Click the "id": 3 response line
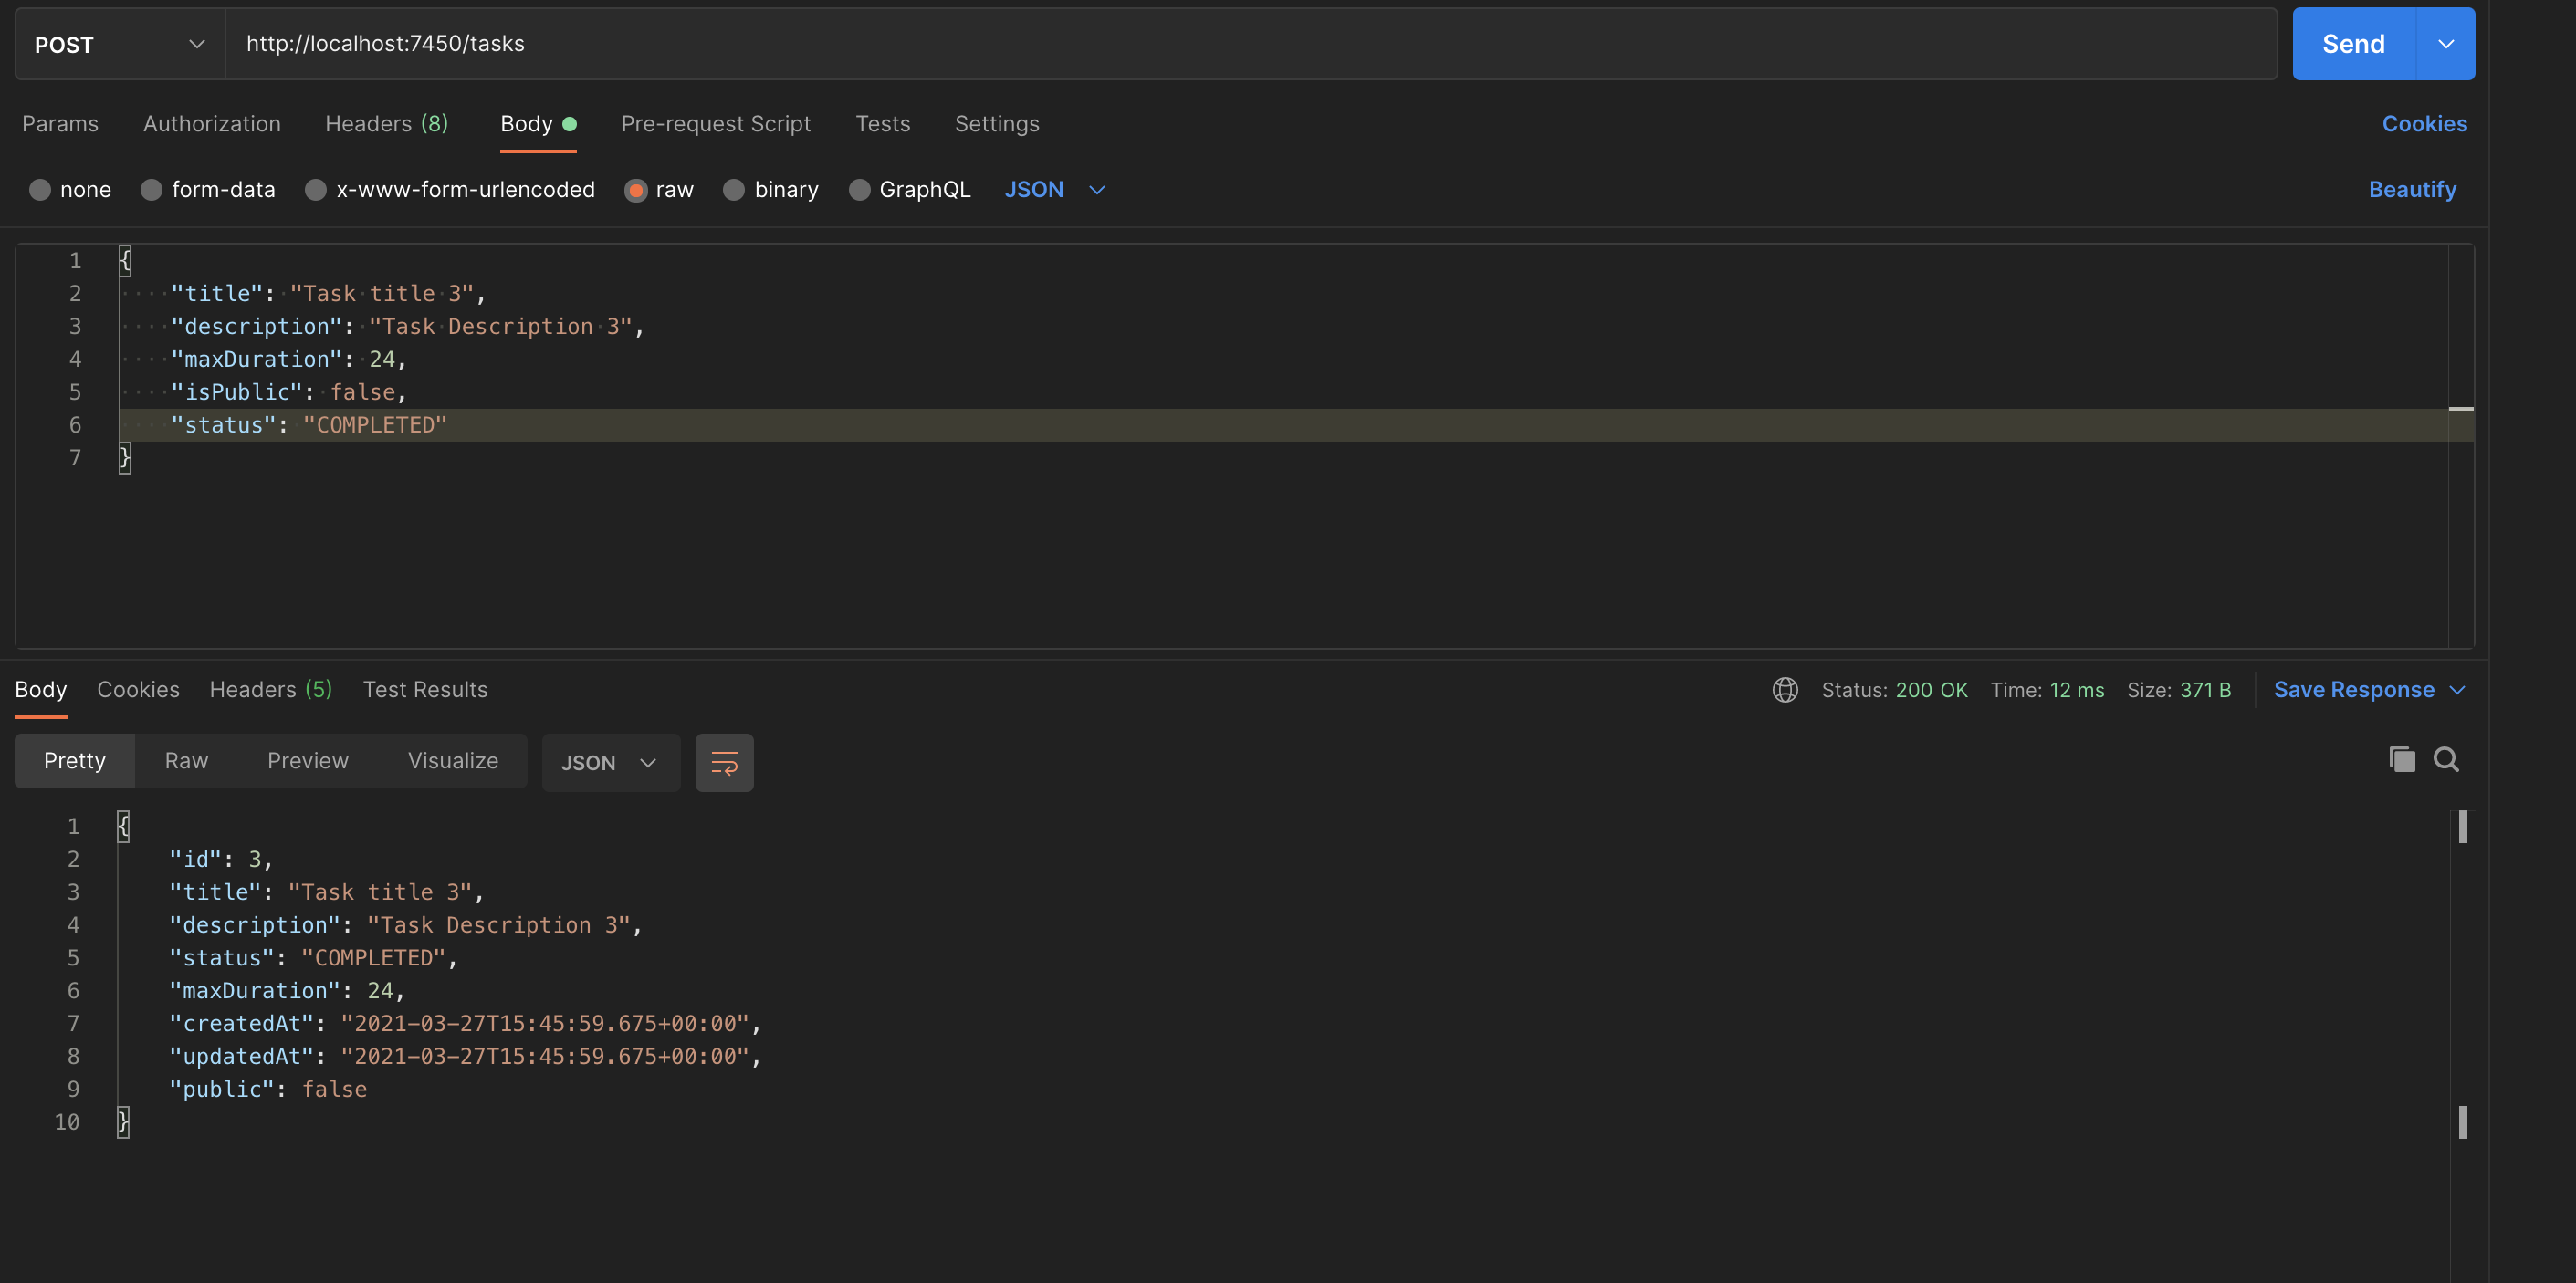Viewport: 2576px width, 1283px height. coord(220,860)
